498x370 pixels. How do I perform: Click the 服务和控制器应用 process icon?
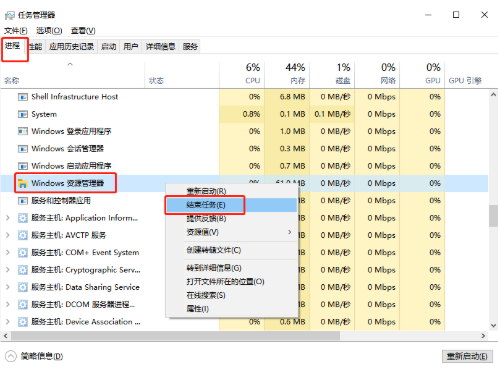(x=22, y=201)
